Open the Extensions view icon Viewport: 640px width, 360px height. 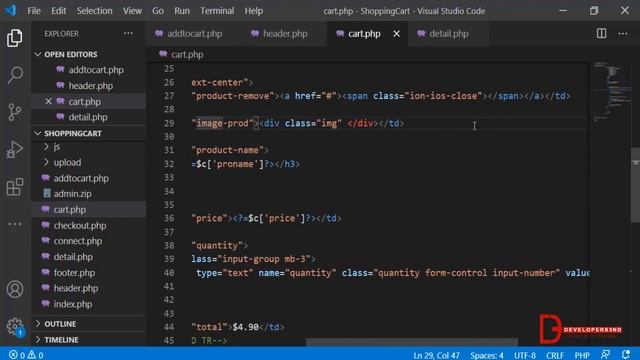point(15,187)
